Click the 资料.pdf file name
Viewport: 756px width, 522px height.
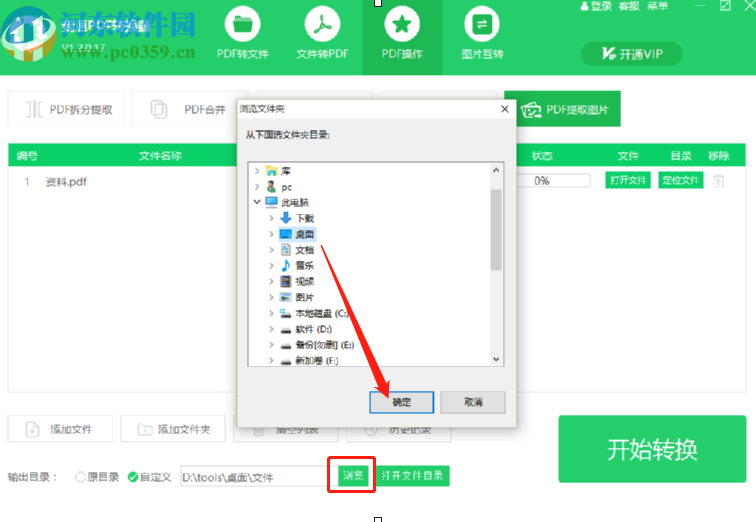point(66,182)
